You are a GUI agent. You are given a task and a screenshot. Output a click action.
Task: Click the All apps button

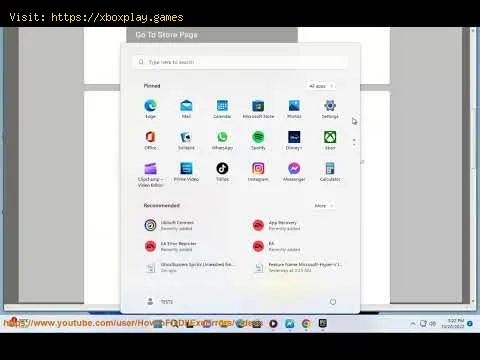[321, 86]
